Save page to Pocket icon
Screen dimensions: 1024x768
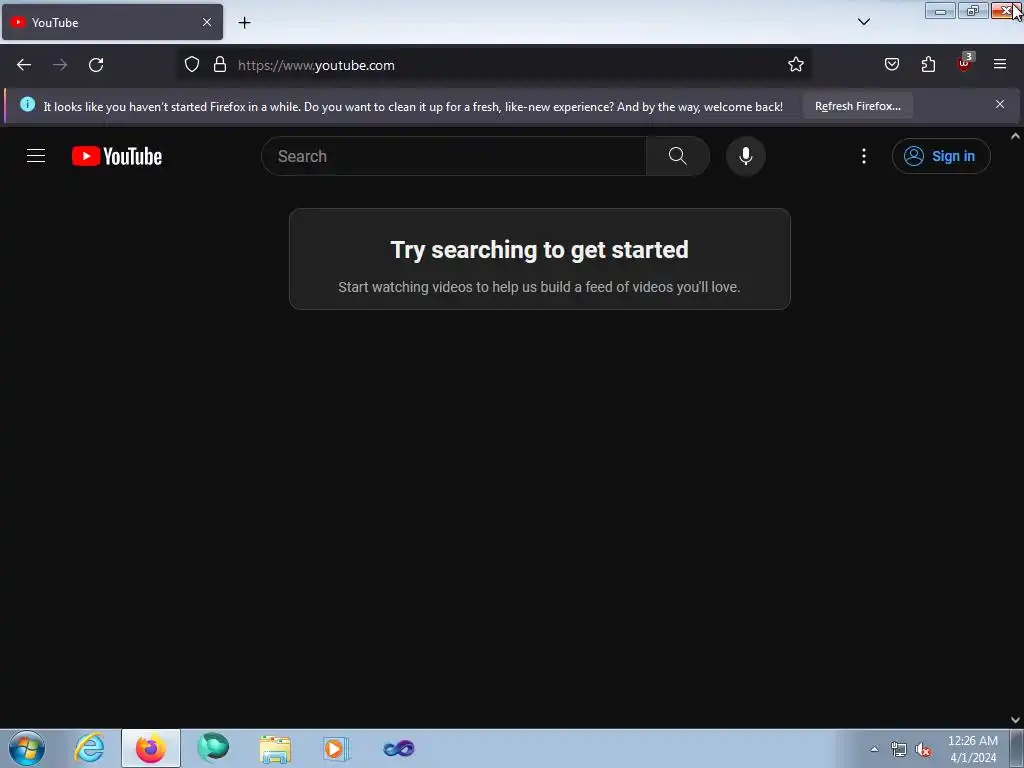891,65
